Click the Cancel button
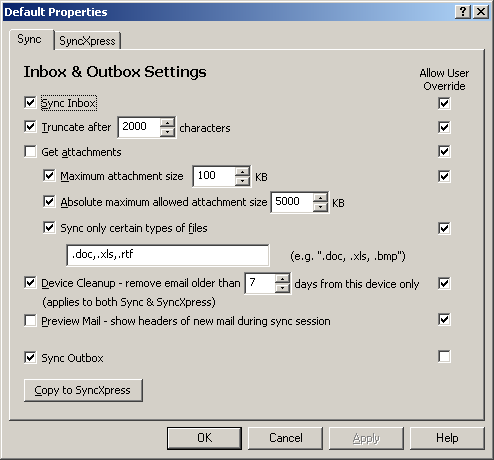Image resolution: width=494 pixels, height=460 pixels. click(x=286, y=438)
